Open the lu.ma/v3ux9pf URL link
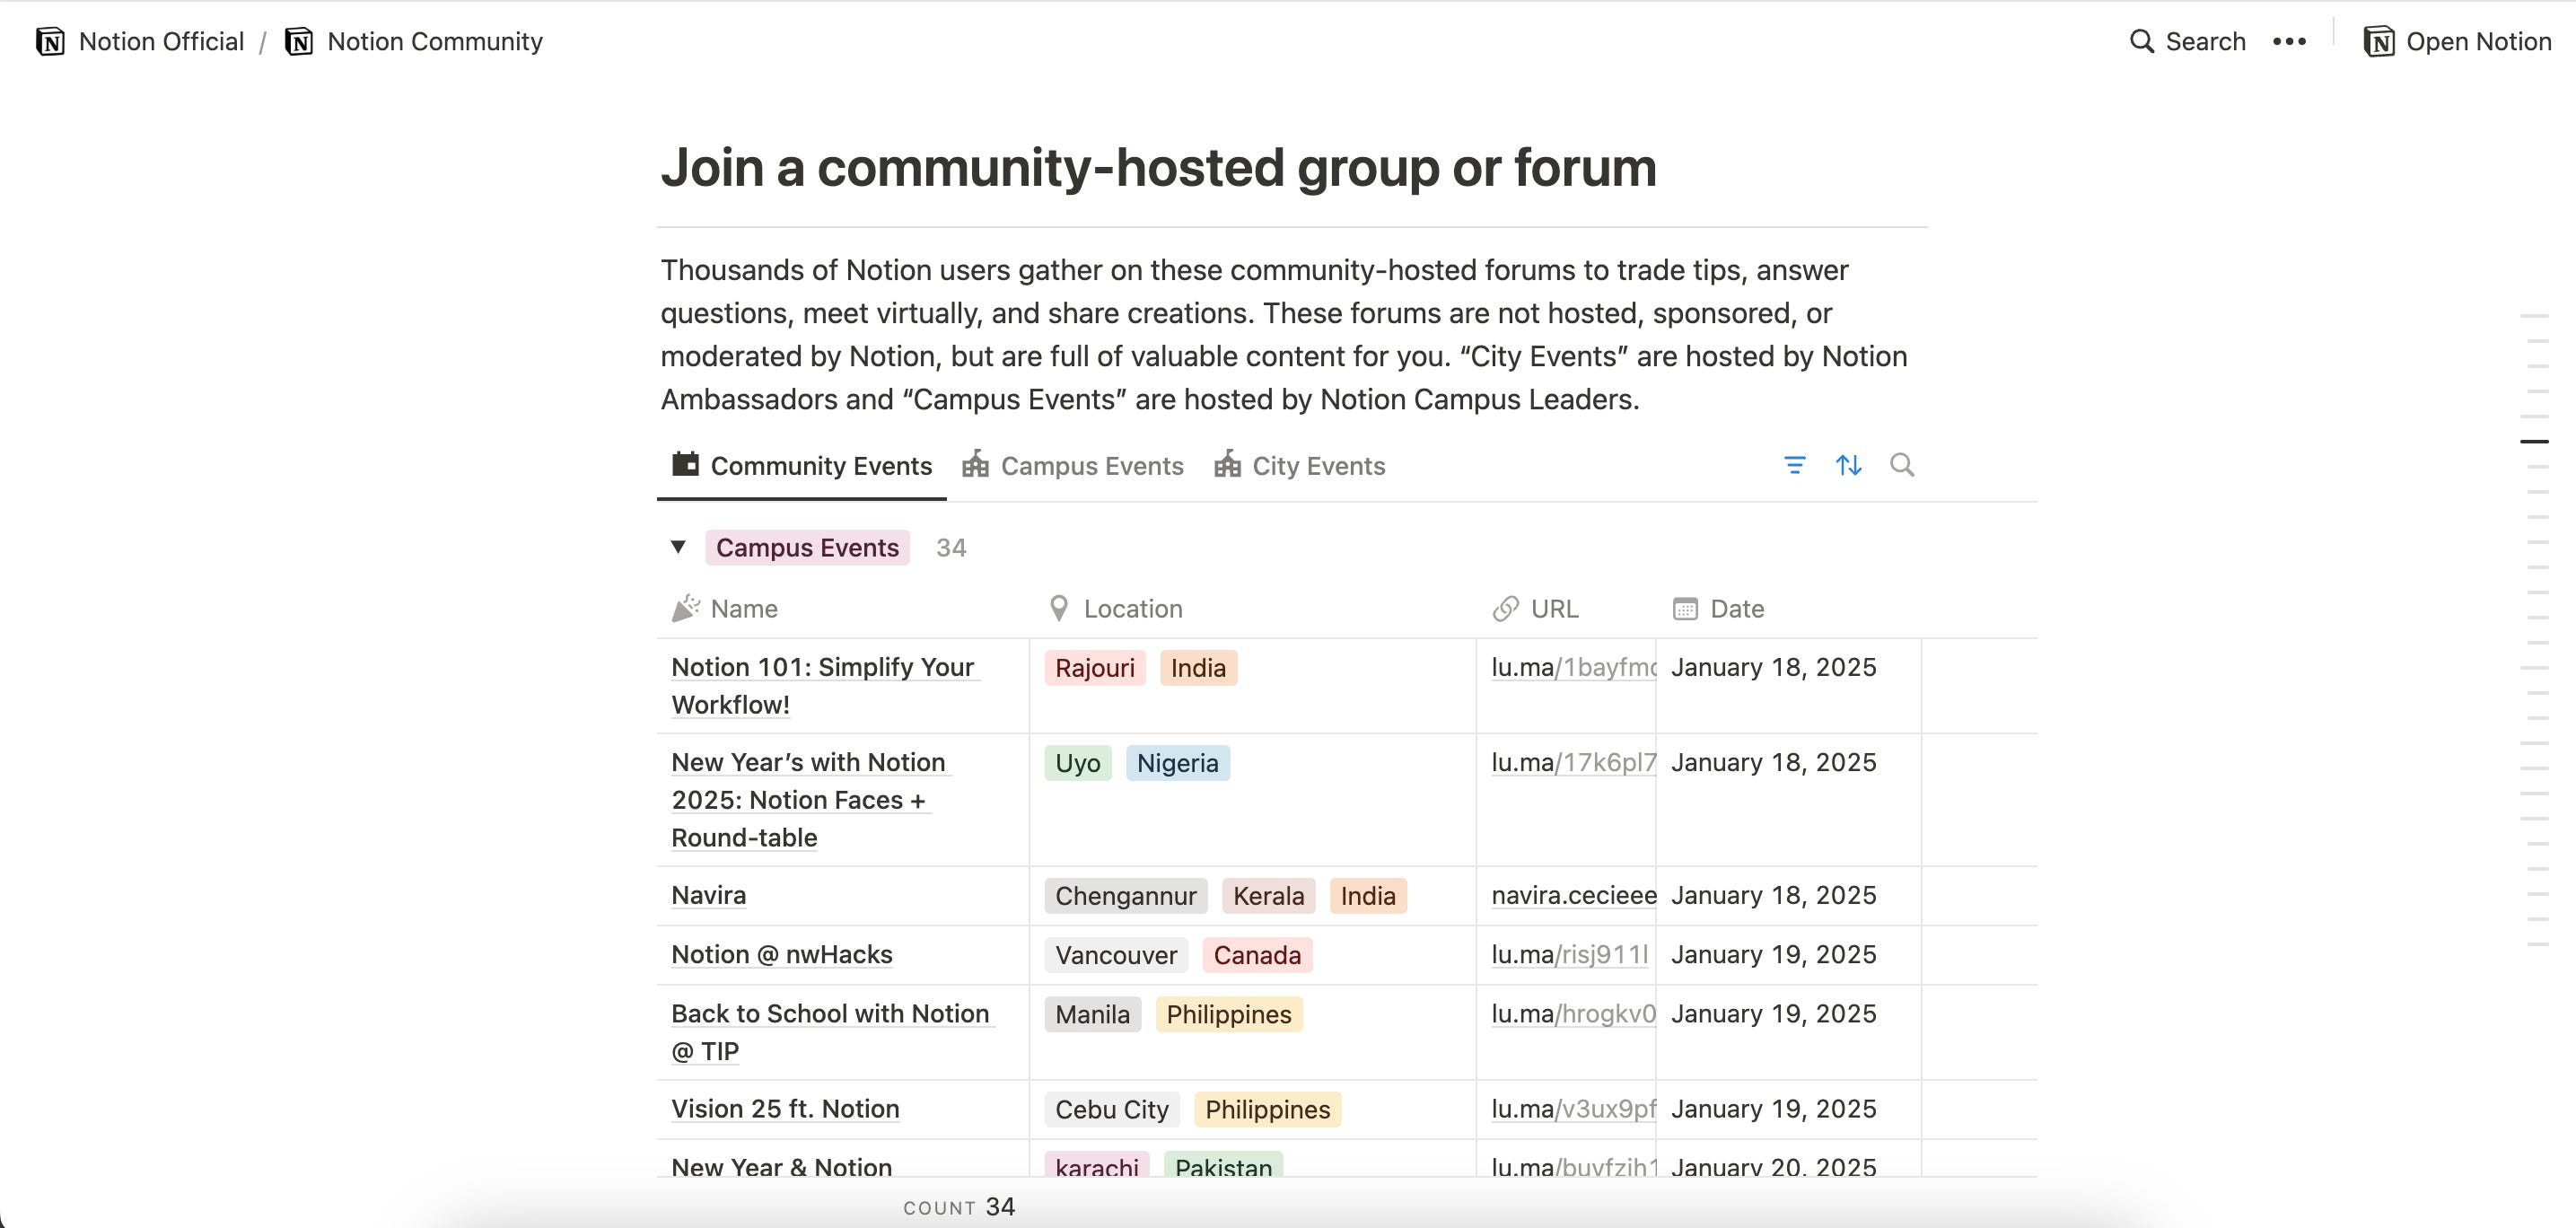Image resolution: width=2576 pixels, height=1228 pixels. (x=1573, y=1108)
